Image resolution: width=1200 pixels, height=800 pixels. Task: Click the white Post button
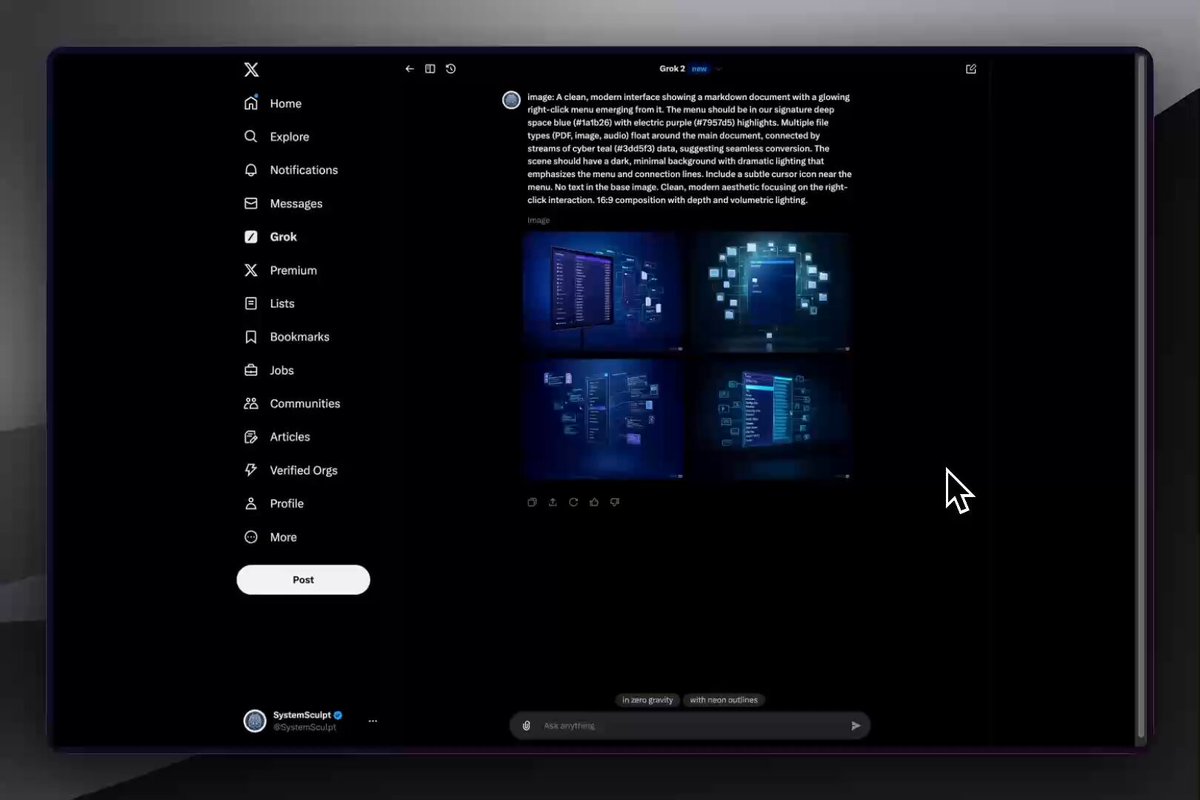(303, 580)
